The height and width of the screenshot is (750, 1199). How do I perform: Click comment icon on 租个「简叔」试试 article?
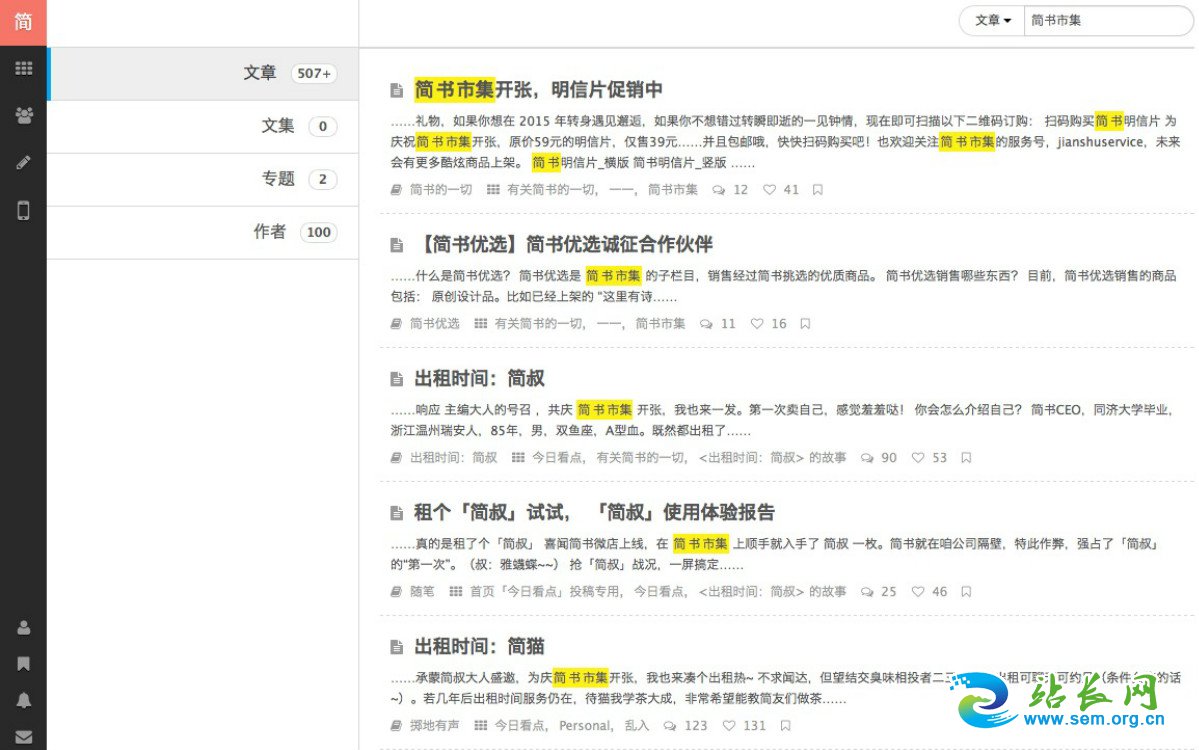coord(867,592)
